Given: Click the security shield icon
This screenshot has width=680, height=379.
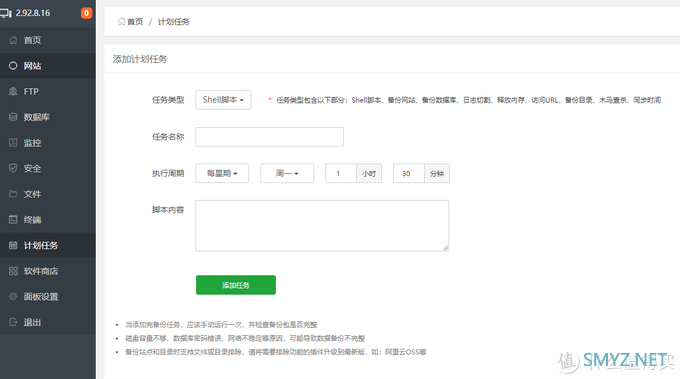Looking at the screenshot, I should (x=13, y=168).
